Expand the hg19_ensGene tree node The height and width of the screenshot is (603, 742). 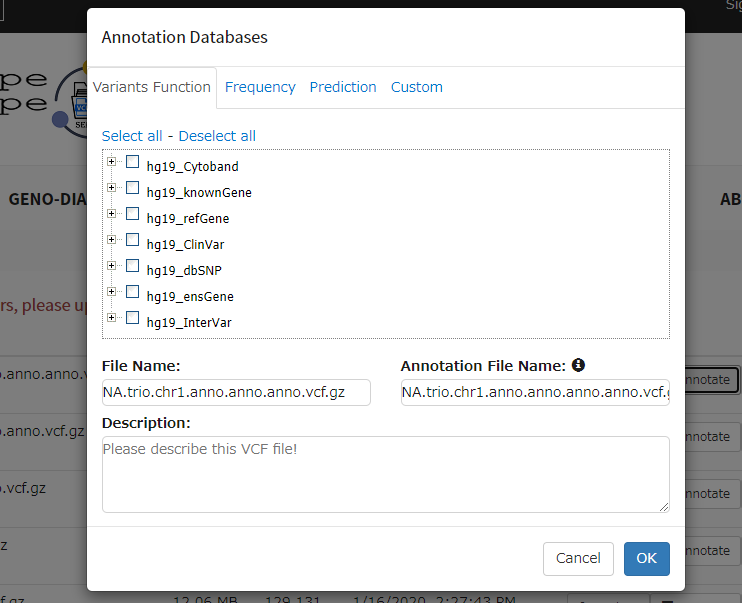pos(112,292)
